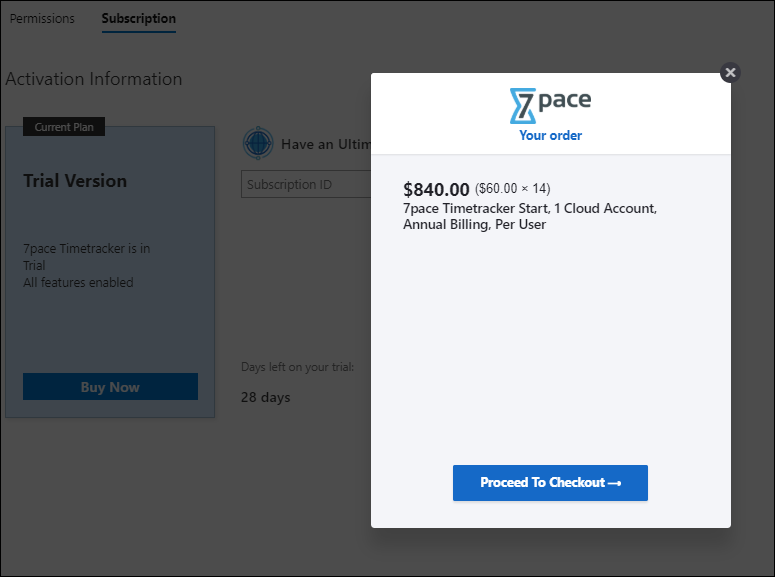Screen dimensions: 775x577
Task: Switch to the Permissions tab
Action: (x=42, y=19)
